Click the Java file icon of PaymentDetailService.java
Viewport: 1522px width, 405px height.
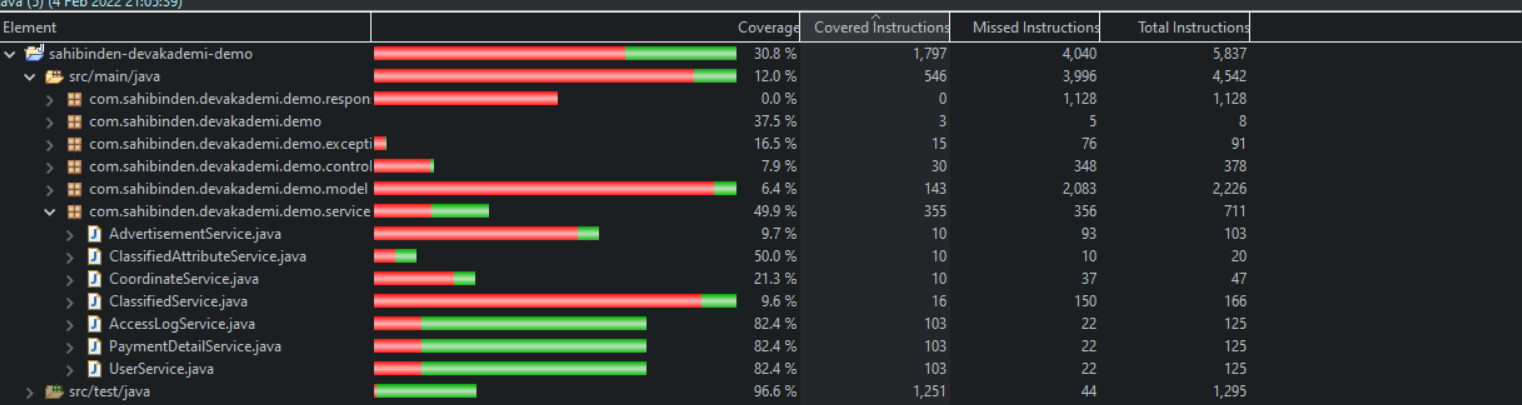point(94,347)
